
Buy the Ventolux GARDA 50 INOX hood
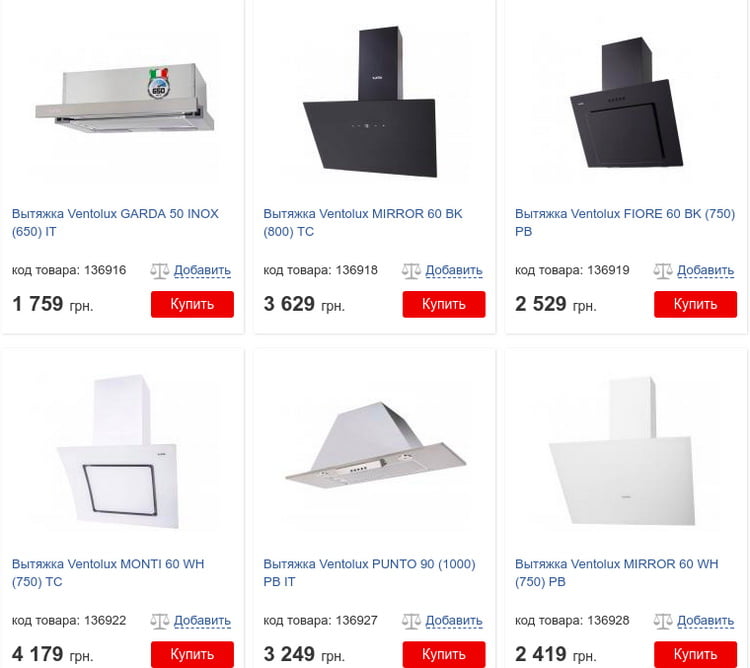pos(192,304)
